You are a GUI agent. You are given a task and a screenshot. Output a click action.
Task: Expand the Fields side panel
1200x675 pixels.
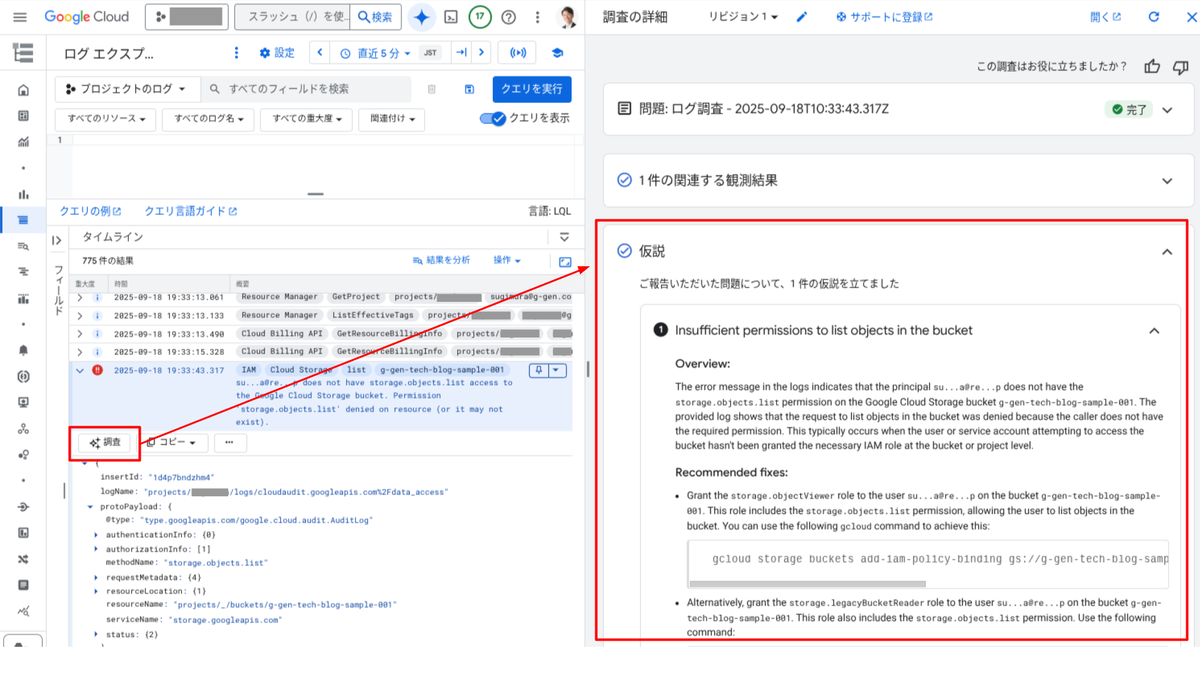[57, 240]
